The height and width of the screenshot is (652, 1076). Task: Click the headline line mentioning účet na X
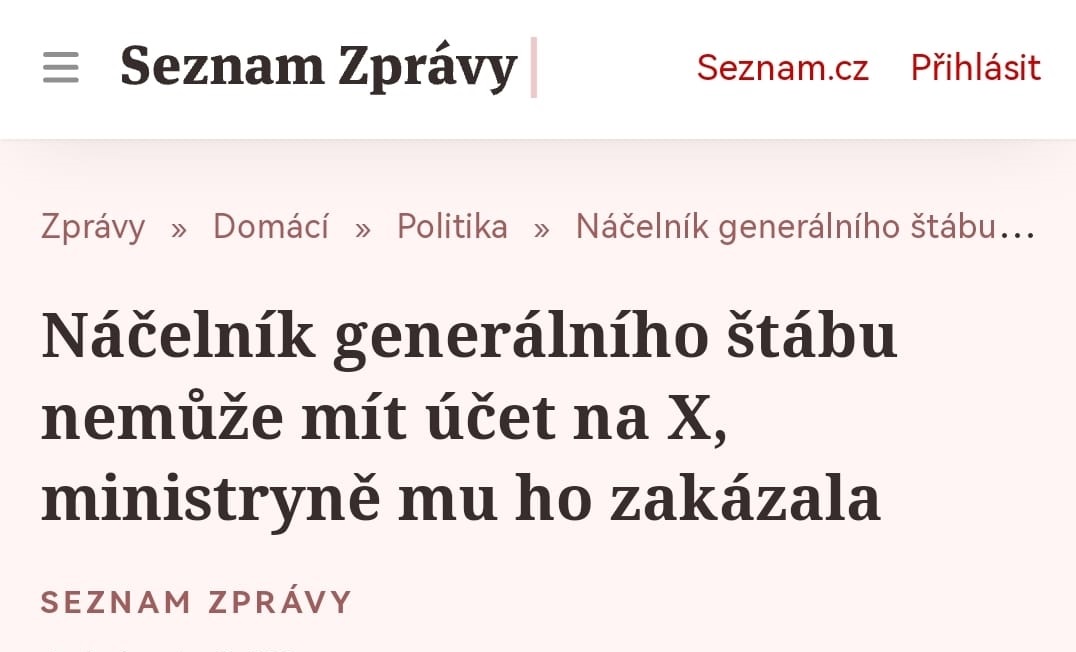[x=384, y=418]
